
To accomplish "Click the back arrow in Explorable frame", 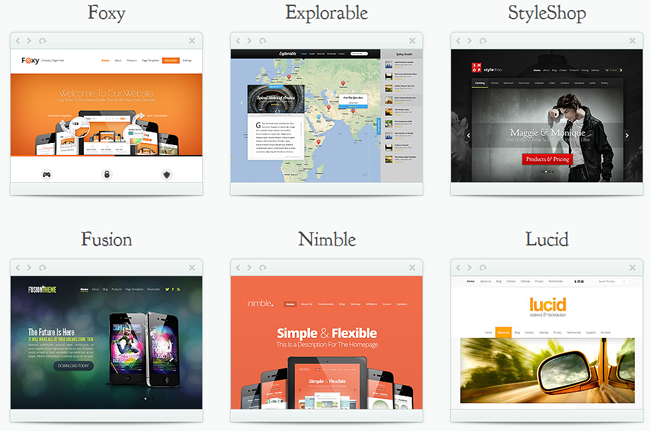I will 238,41.
